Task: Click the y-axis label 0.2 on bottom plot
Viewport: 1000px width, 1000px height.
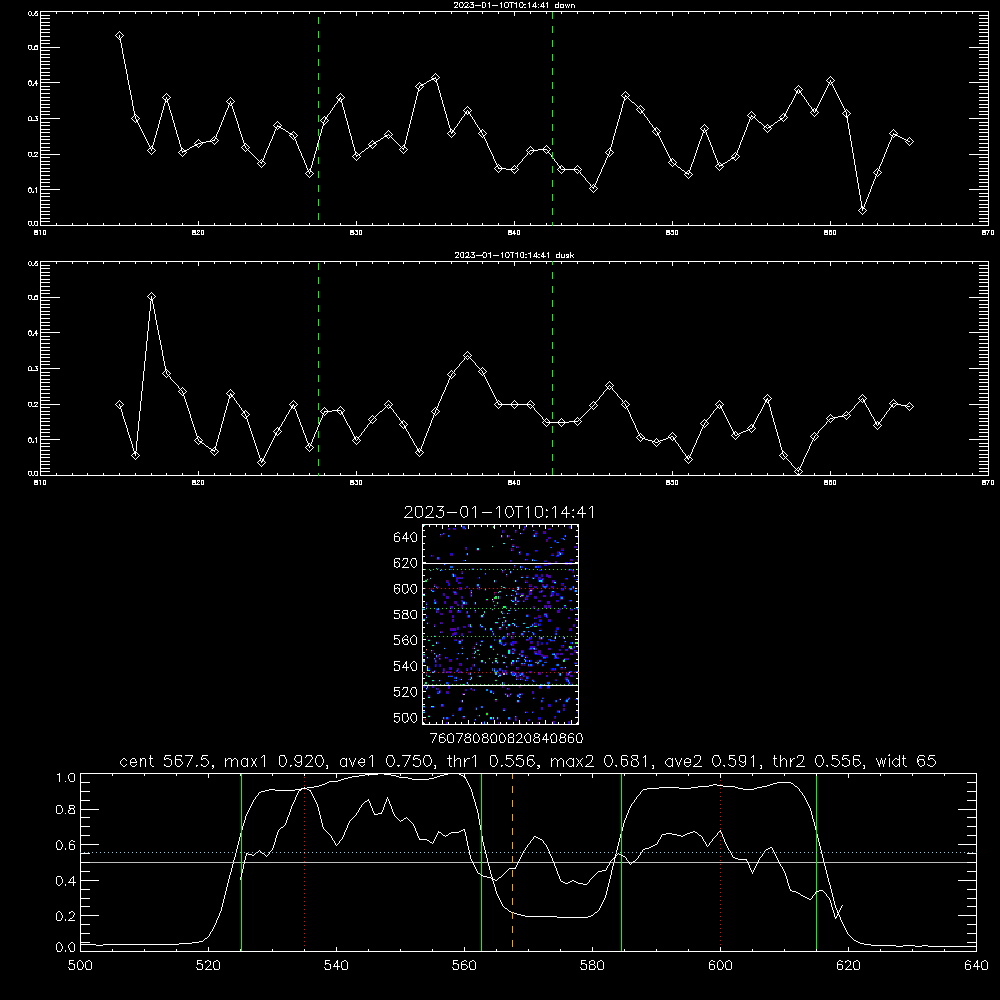Action: point(66,916)
